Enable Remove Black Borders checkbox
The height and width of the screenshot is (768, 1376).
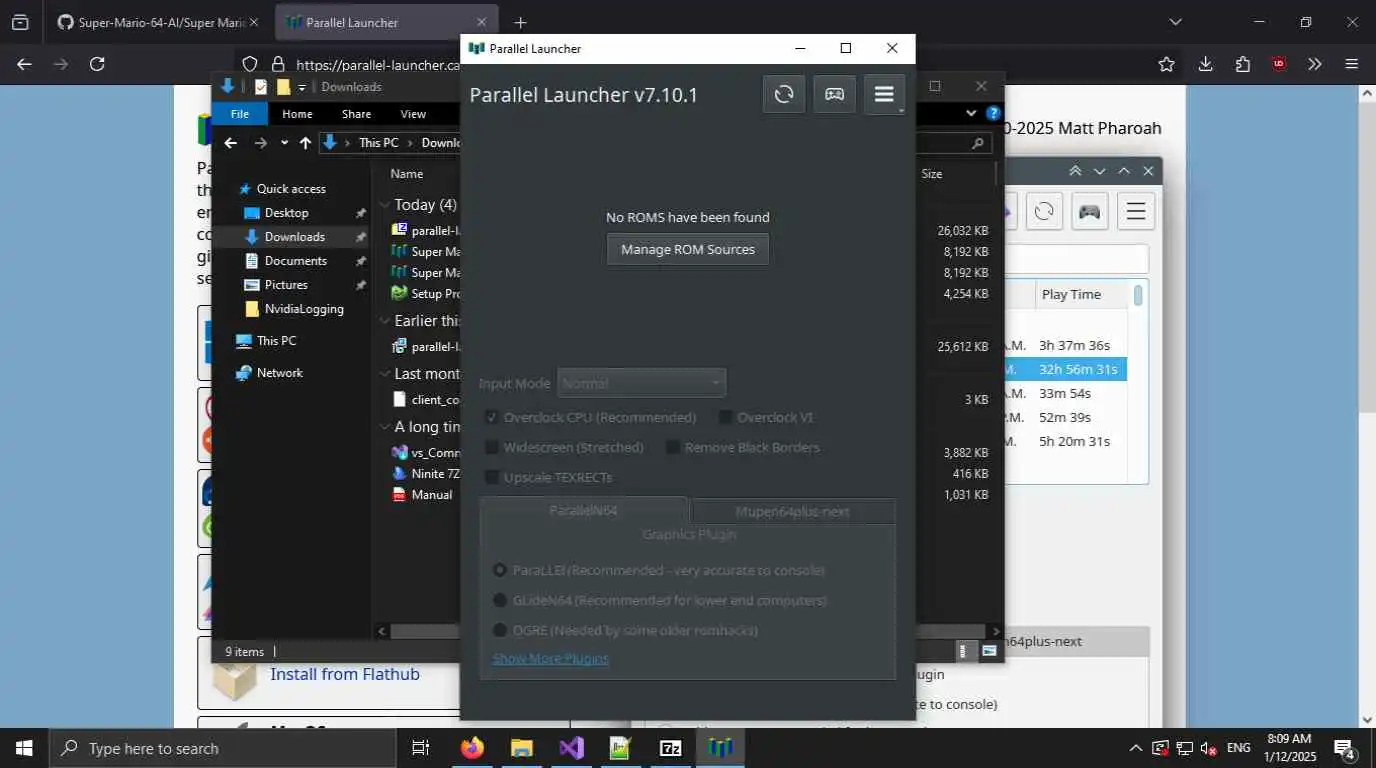coord(673,447)
